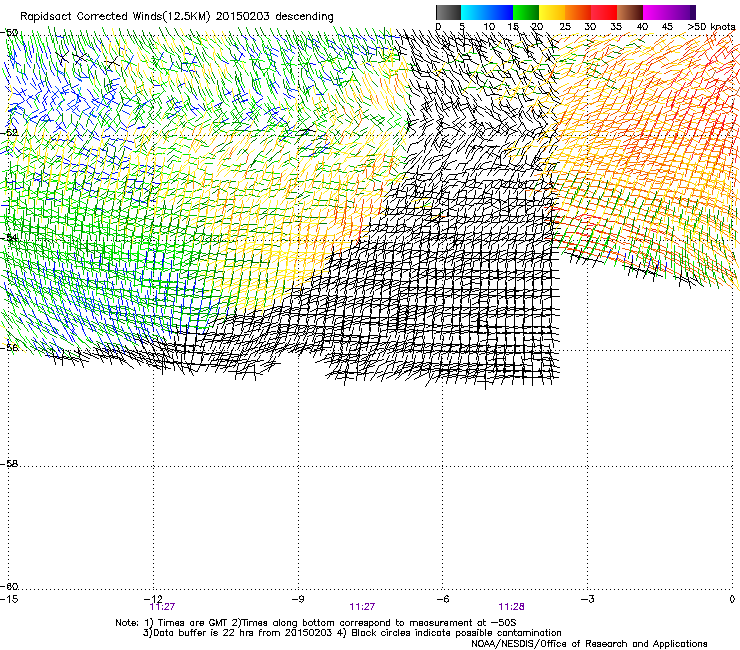Click the '-3' longitude axis label
The width and height of the screenshot is (740, 650).
pos(587,599)
